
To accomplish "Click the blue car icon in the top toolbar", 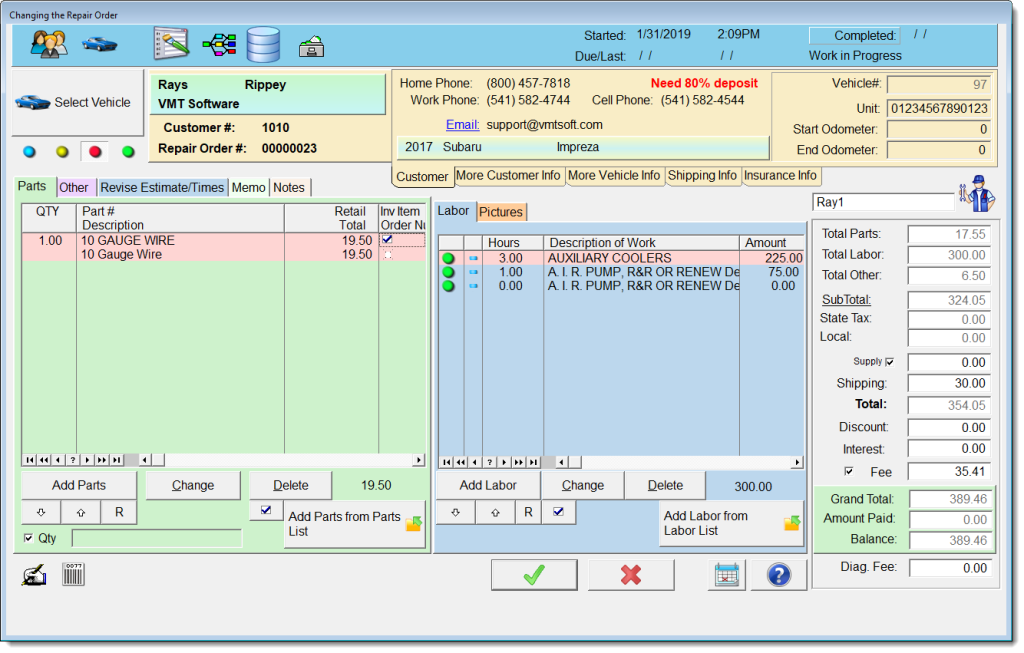I will coord(99,44).
